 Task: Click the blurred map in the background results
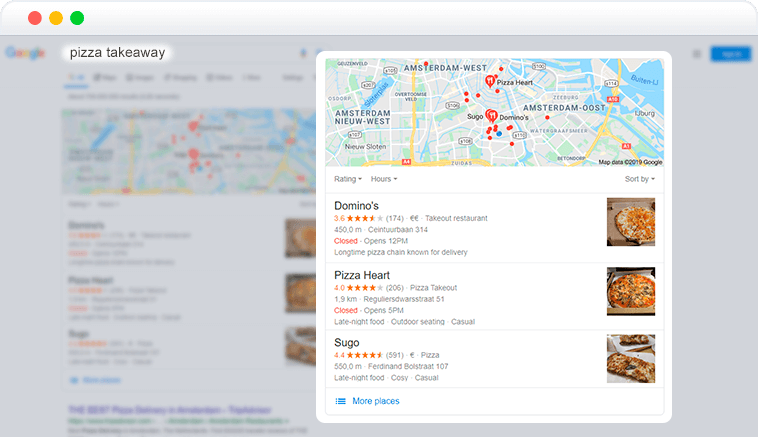pos(189,151)
